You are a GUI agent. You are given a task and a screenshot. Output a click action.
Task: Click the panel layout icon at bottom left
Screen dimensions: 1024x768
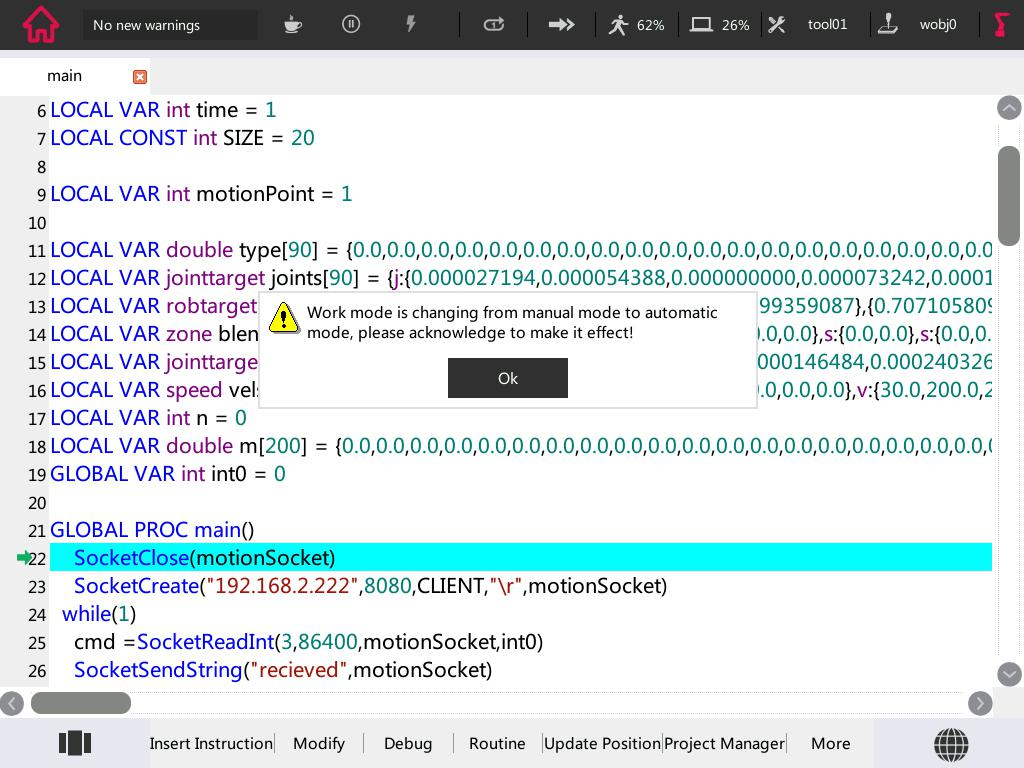click(x=75, y=743)
